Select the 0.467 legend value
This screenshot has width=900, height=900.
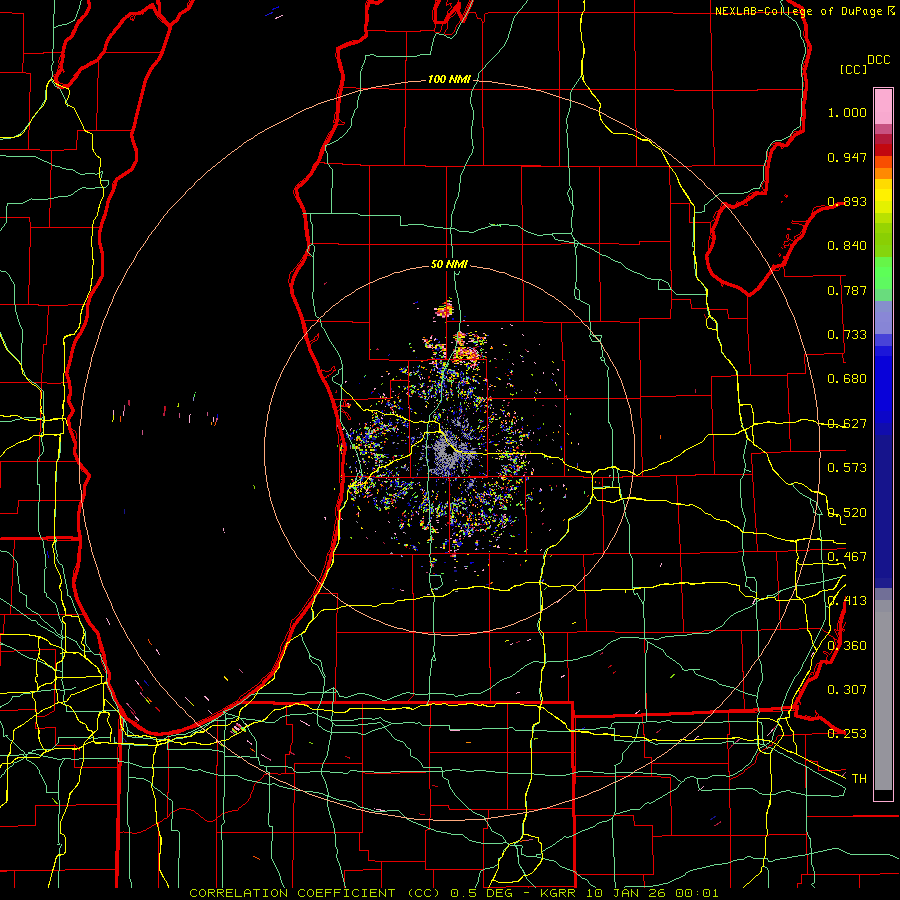pyautogui.click(x=847, y=557)
